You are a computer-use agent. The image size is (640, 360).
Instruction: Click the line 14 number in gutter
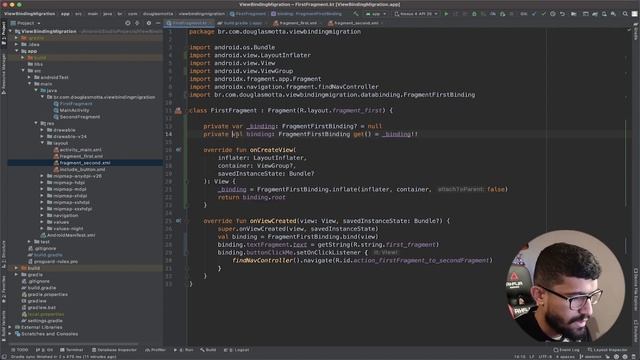pyautogui.click(x=169, y=134)
